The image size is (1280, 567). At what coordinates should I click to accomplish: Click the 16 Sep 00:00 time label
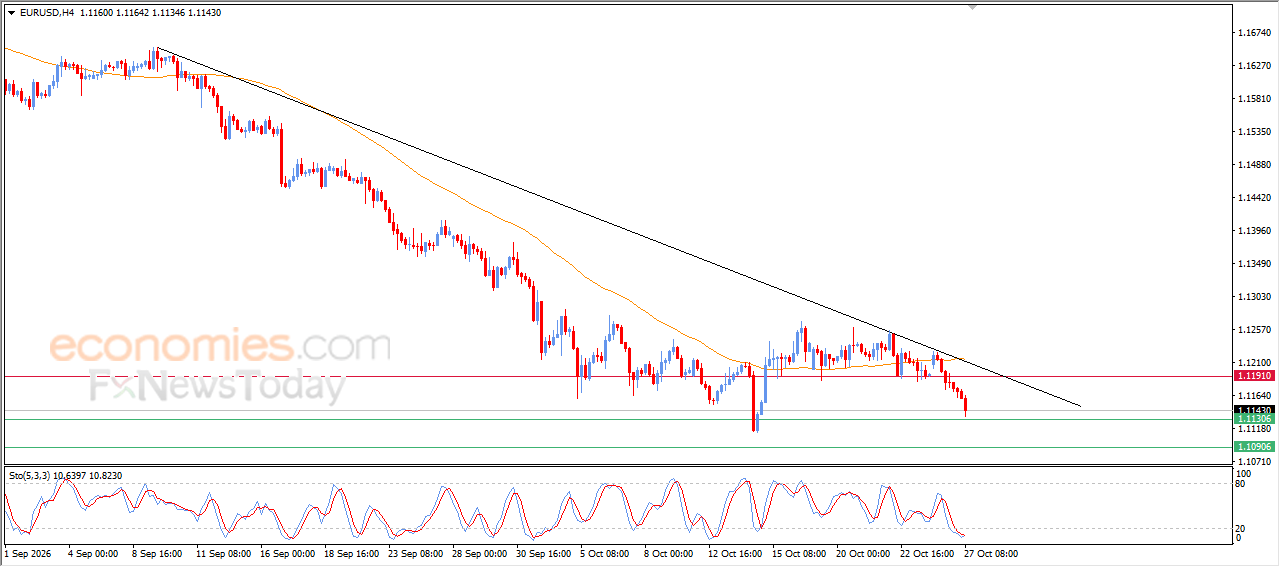click(x=287, y=553)
